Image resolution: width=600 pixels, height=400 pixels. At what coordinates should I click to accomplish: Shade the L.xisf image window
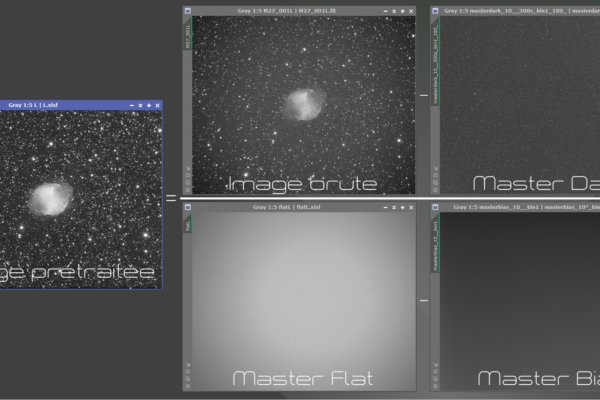coord(140,105)
